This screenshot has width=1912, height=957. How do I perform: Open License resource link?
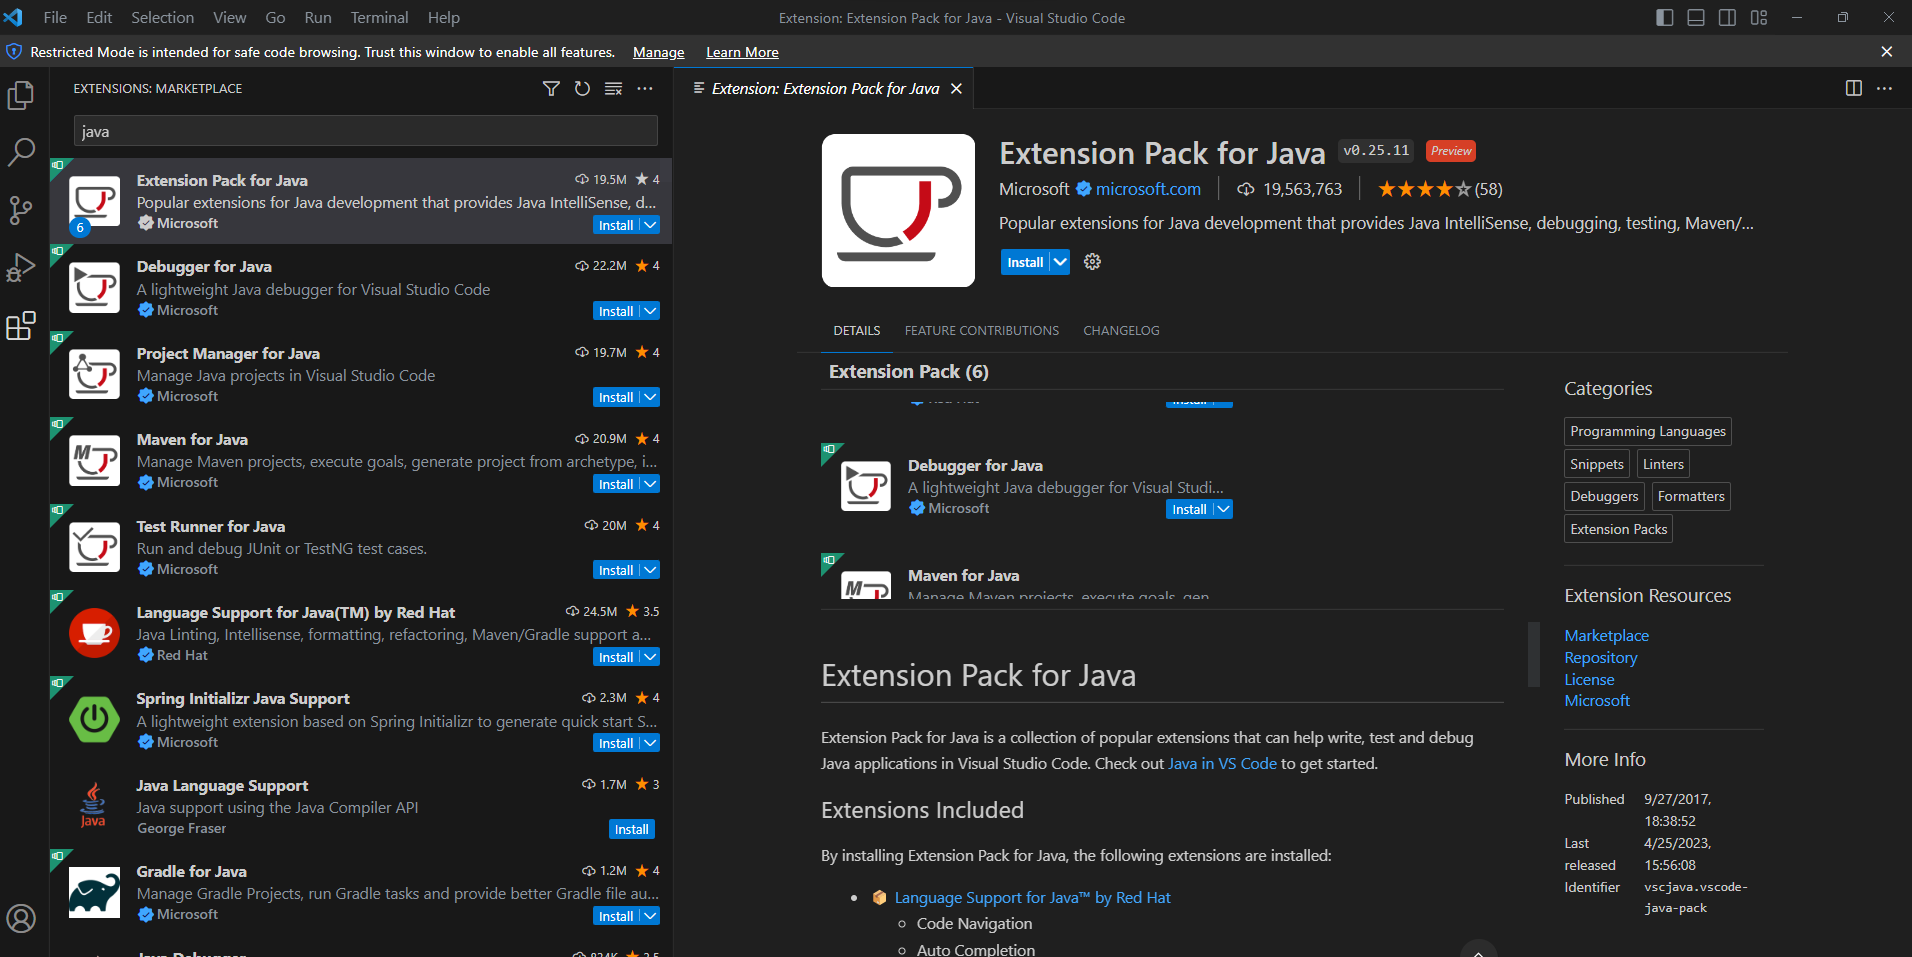click(x=1589, y=680)
